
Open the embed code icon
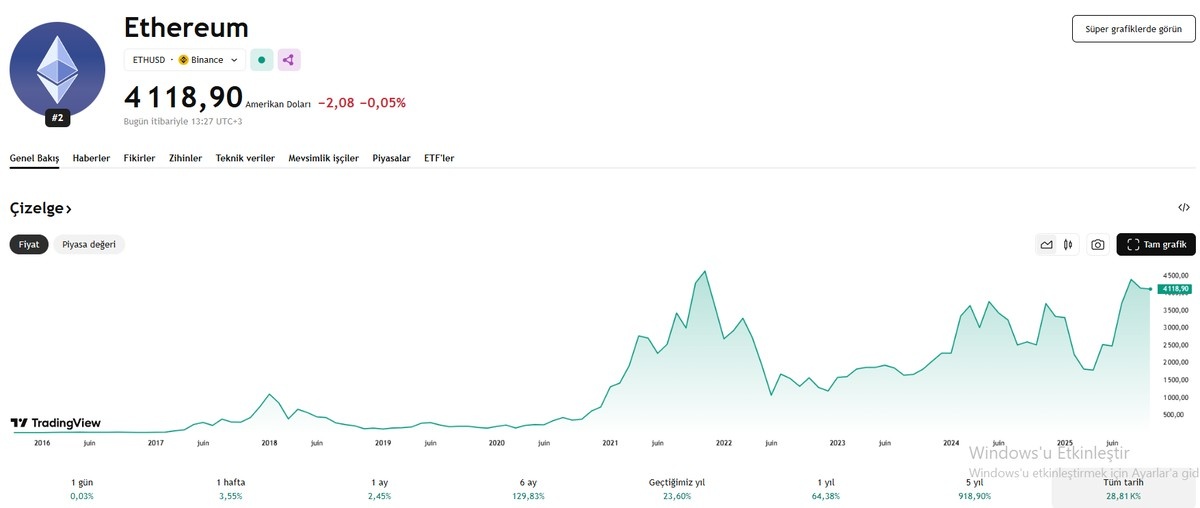click(1184, 208)
